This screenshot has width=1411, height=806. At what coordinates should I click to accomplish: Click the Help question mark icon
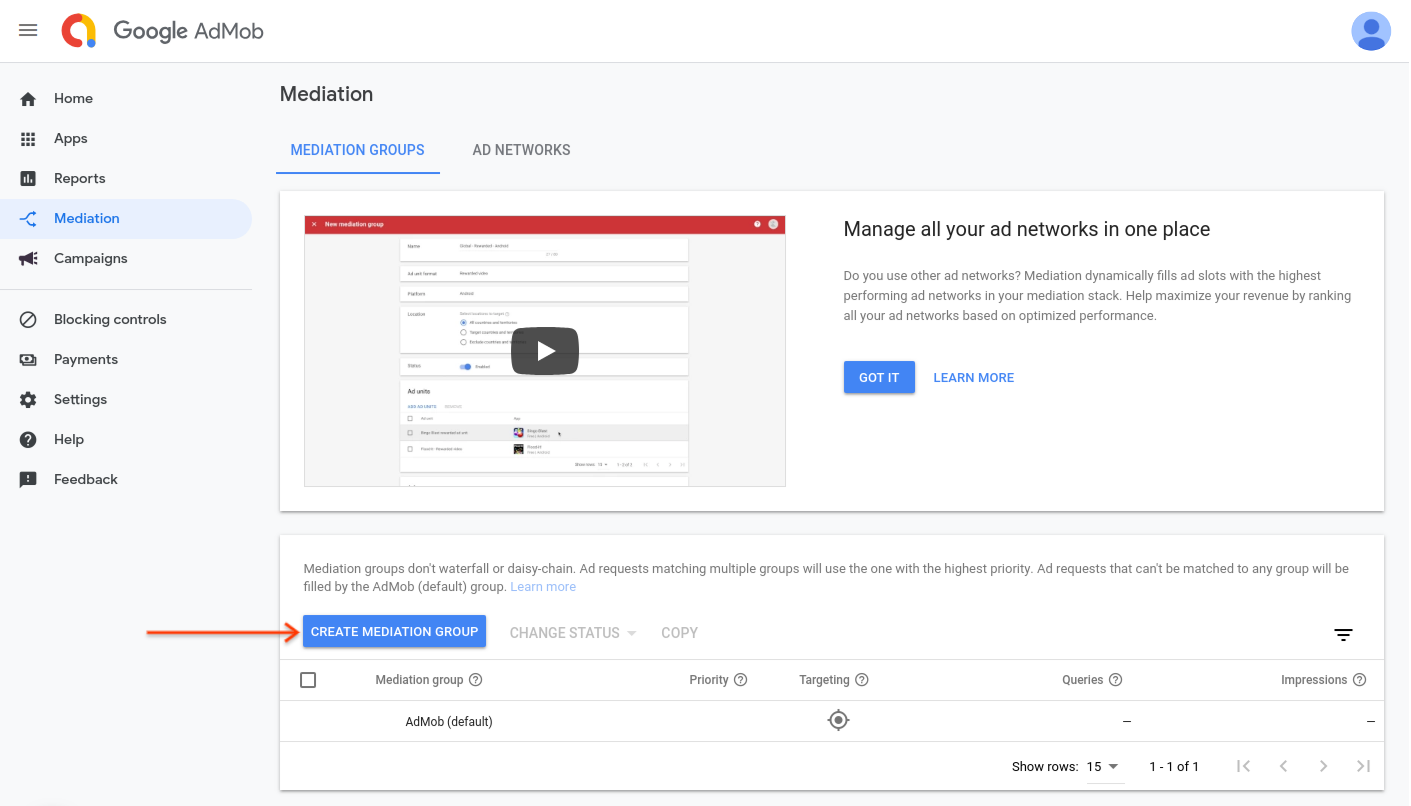point(28,440)
